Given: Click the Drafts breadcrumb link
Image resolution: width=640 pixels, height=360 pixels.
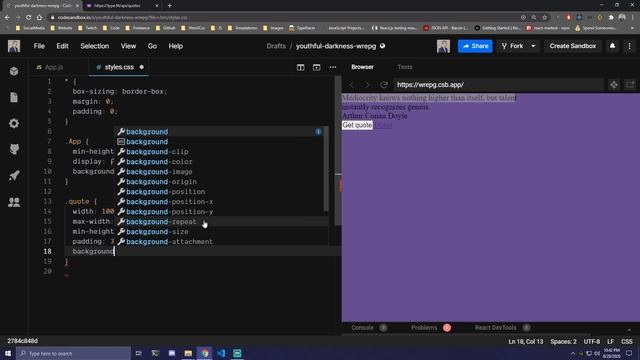Looking at the screenshot, I should pyautogui.click(x=276, y=46).
